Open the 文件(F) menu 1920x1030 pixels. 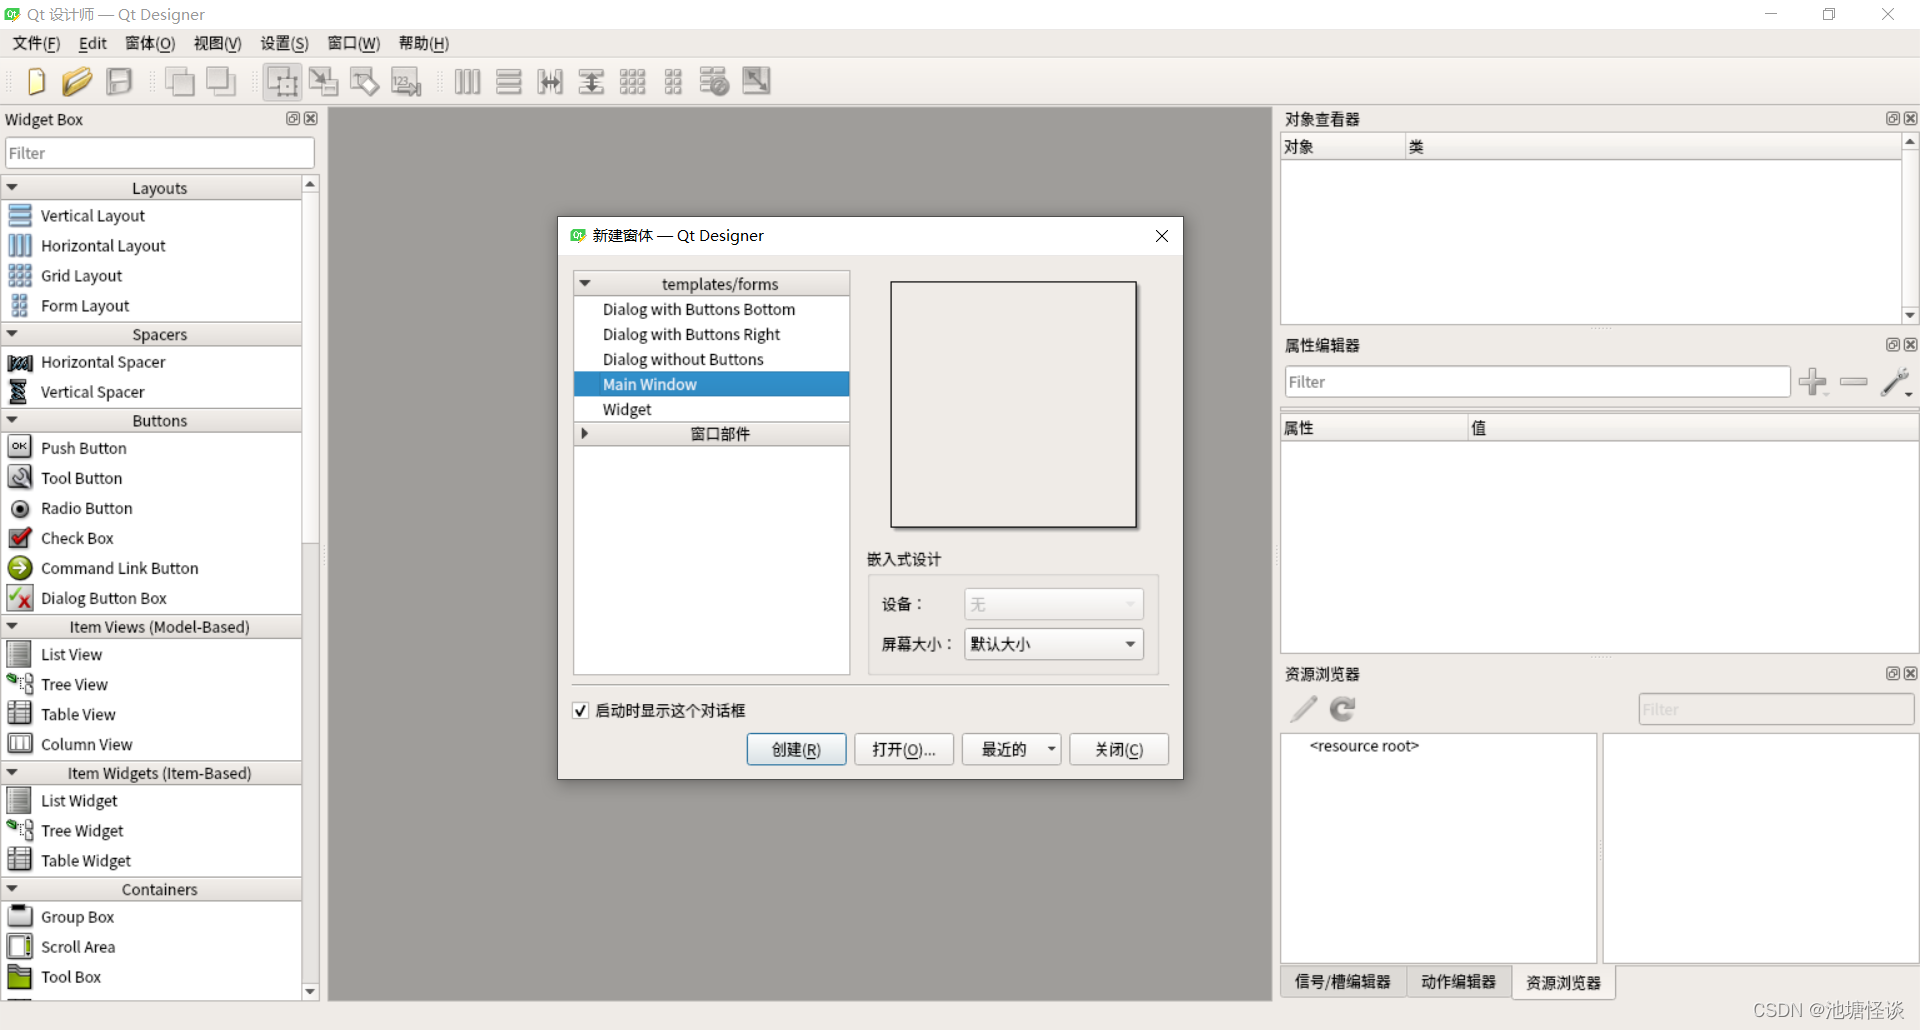(x=36, y=43)
